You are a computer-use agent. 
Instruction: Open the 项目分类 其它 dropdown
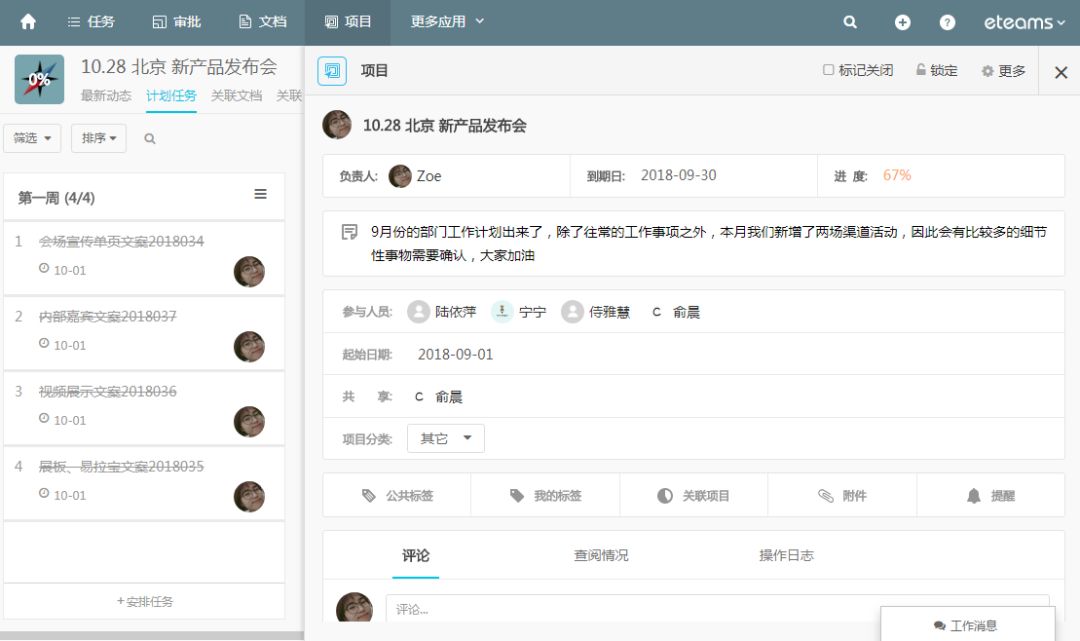tap(446, 439)
